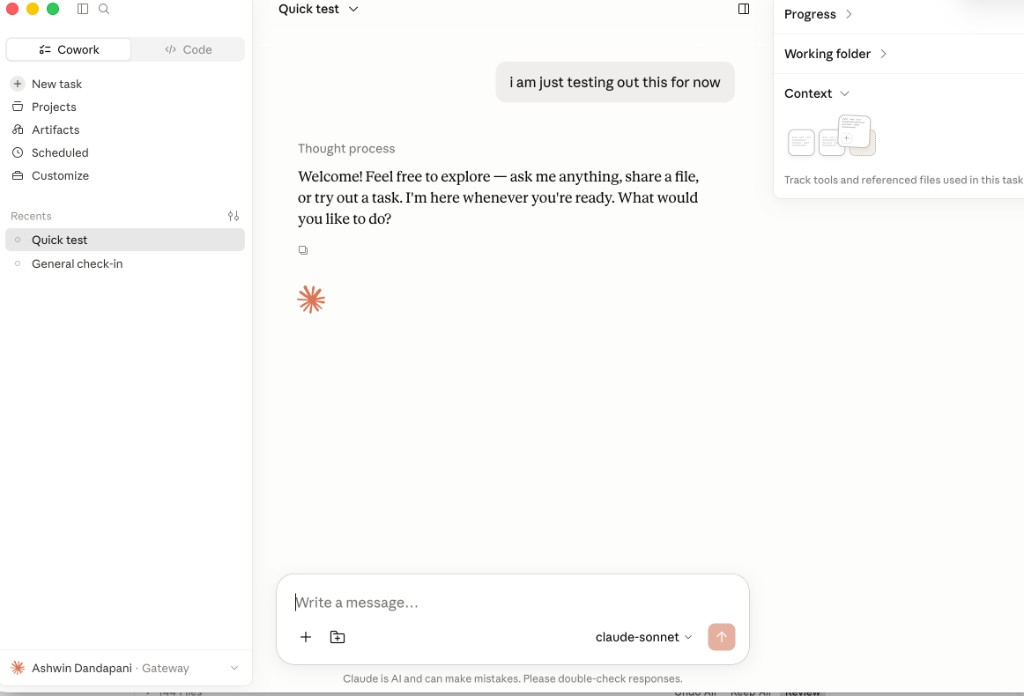Open search with the magnifier icon
This screenshot has height=696, width=1024.
[104, 8]
